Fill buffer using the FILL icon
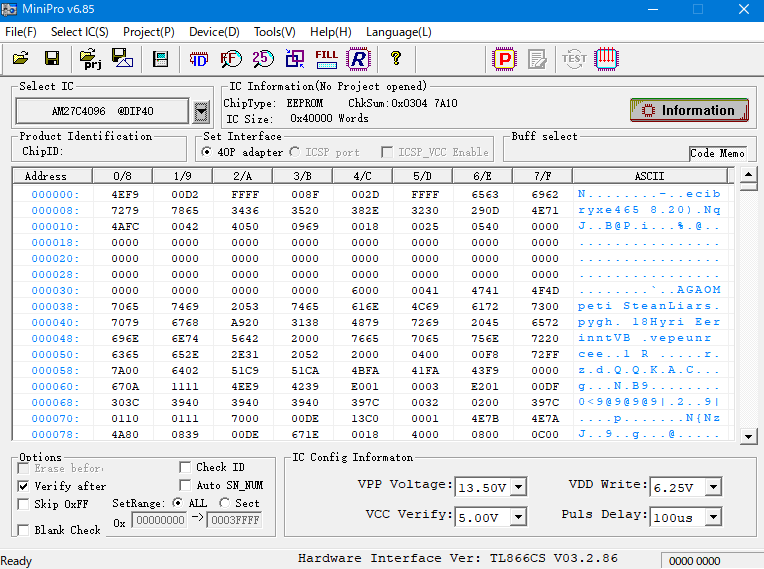This screenshot has height=569, width=764. pos(326,59)
